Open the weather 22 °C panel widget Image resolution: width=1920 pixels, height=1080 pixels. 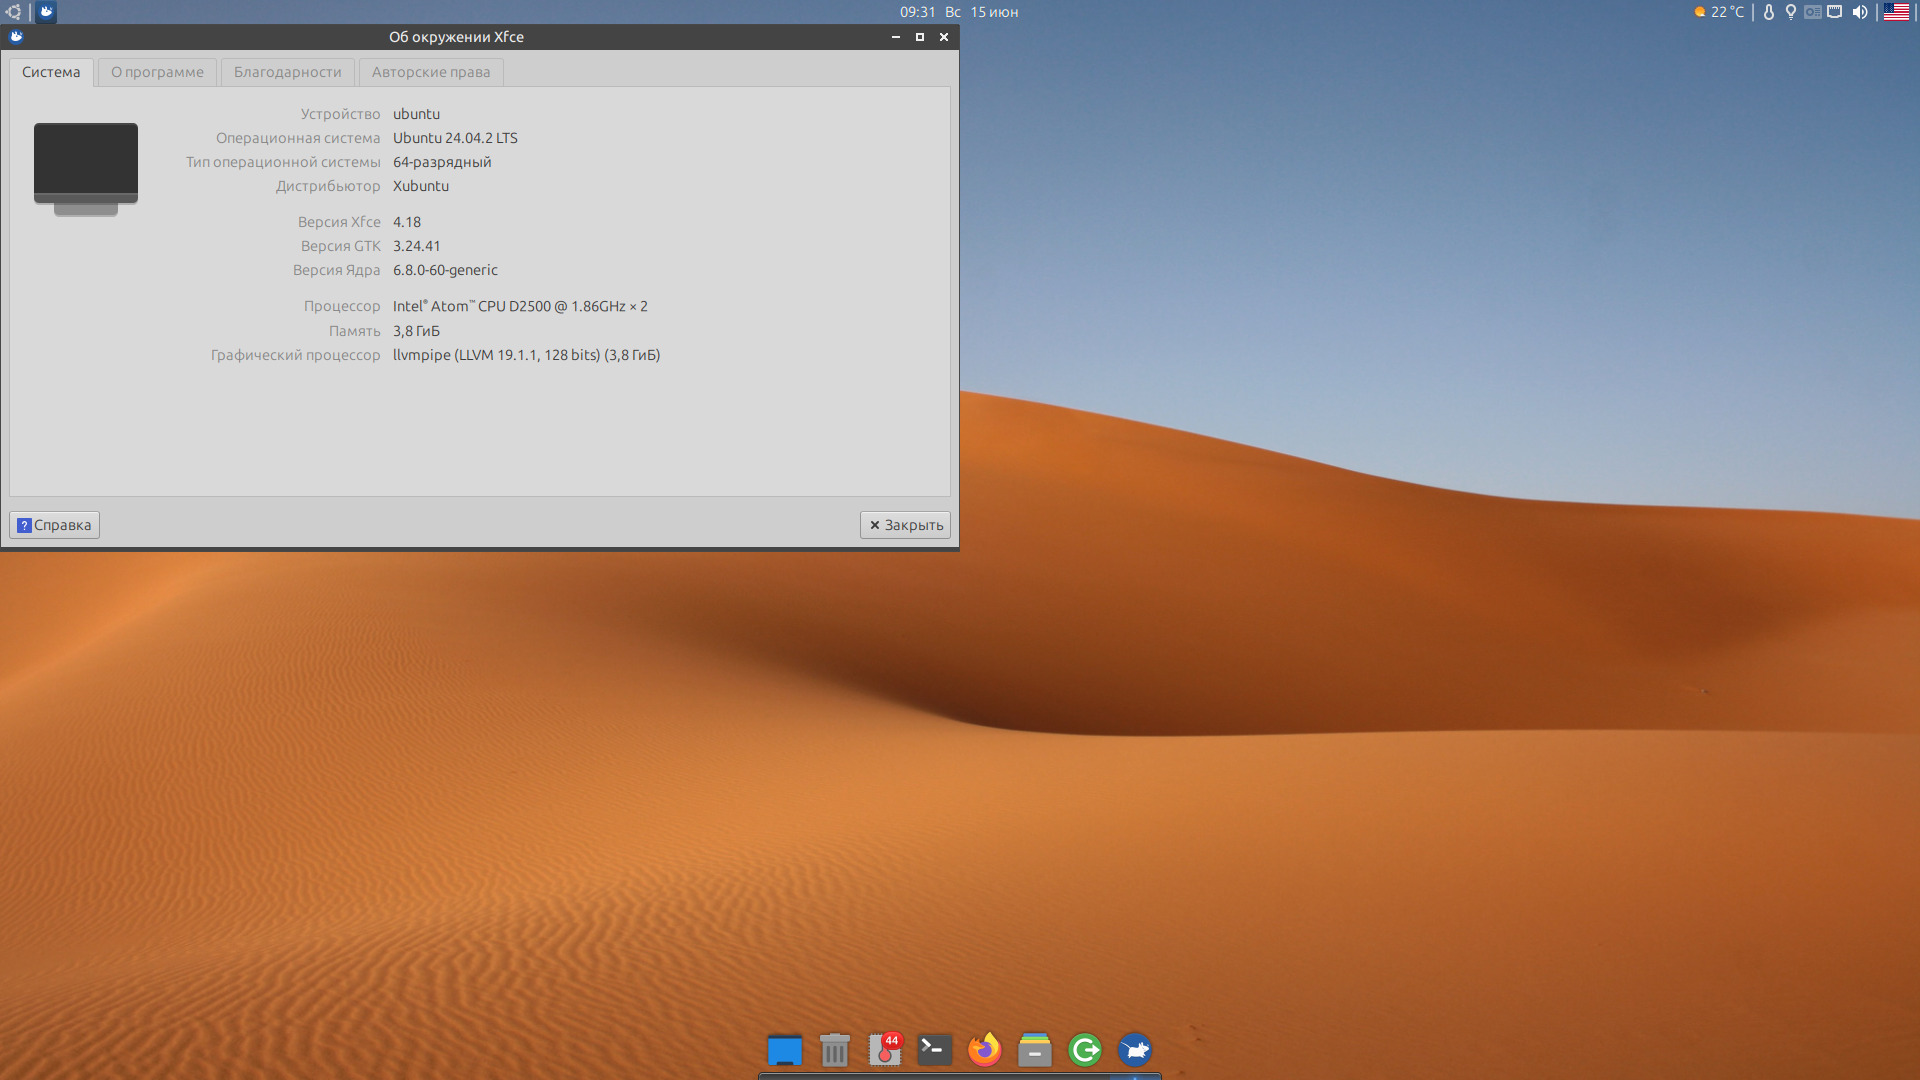(1719, 12)
